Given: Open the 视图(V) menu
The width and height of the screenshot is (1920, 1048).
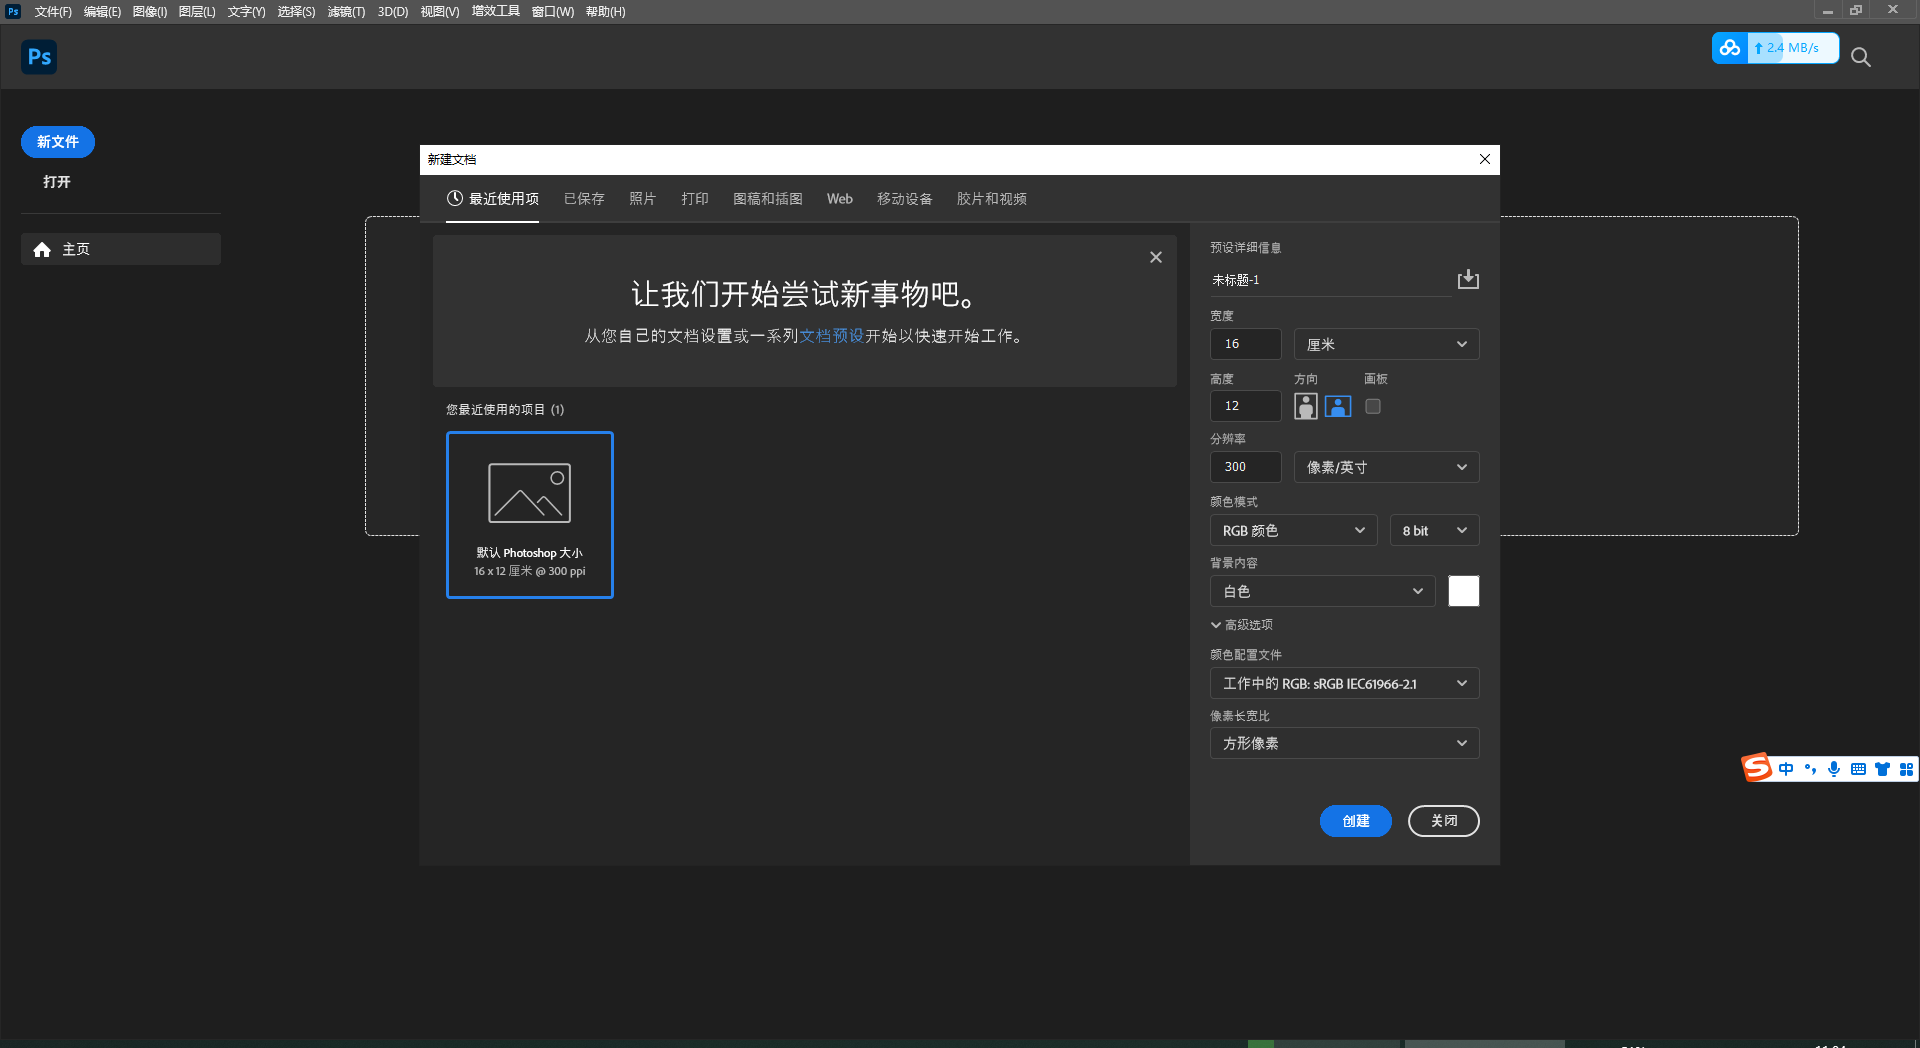Looking at the screenshot, I should tap(440, 12).
